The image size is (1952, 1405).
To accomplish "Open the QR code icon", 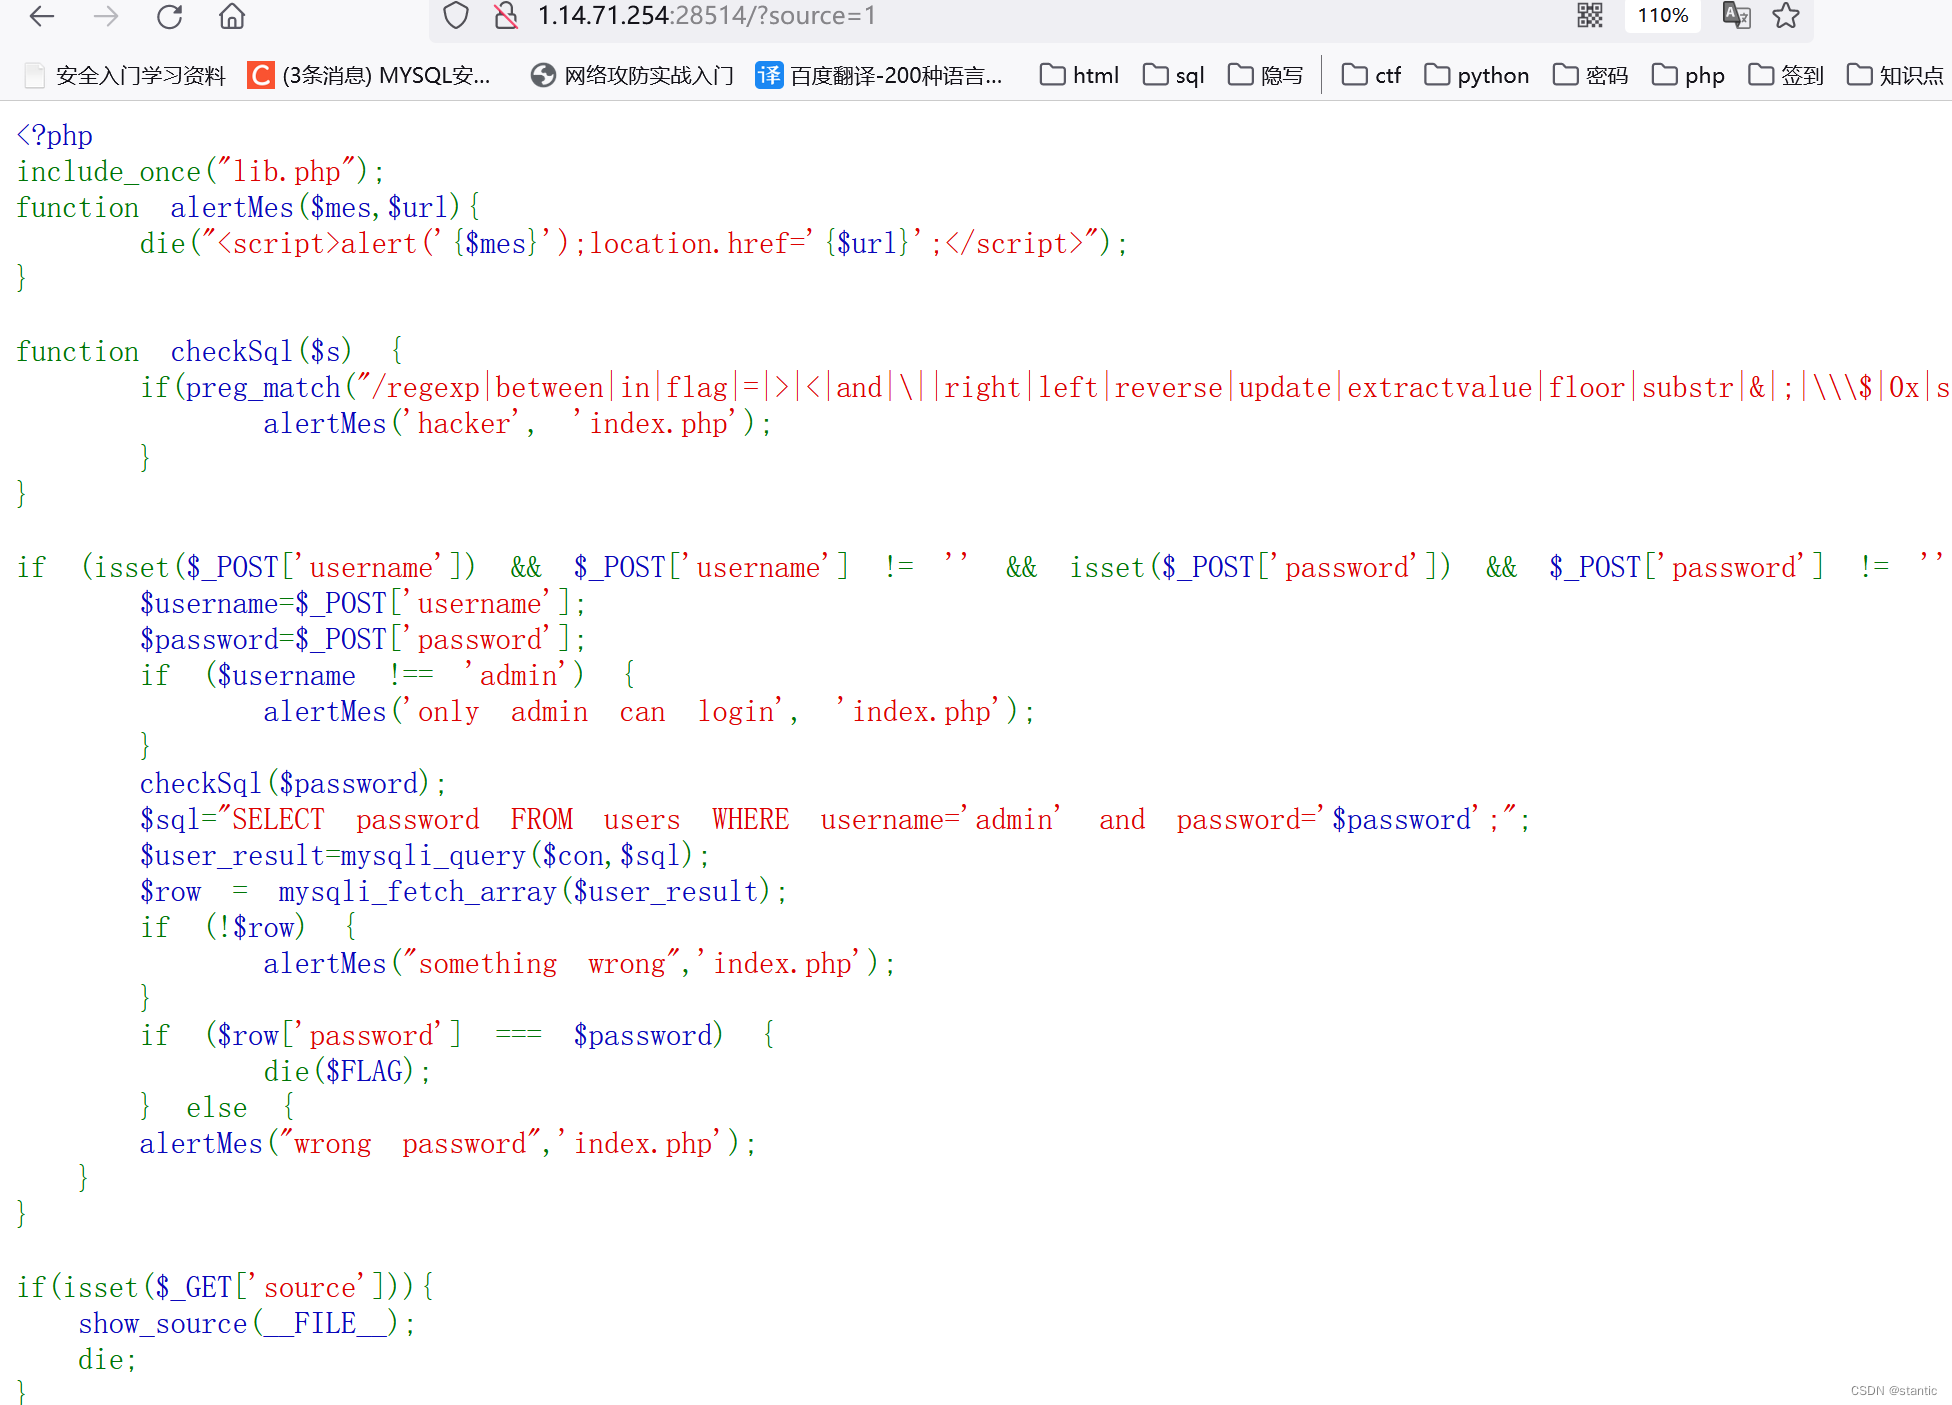I will point(1590,16).
